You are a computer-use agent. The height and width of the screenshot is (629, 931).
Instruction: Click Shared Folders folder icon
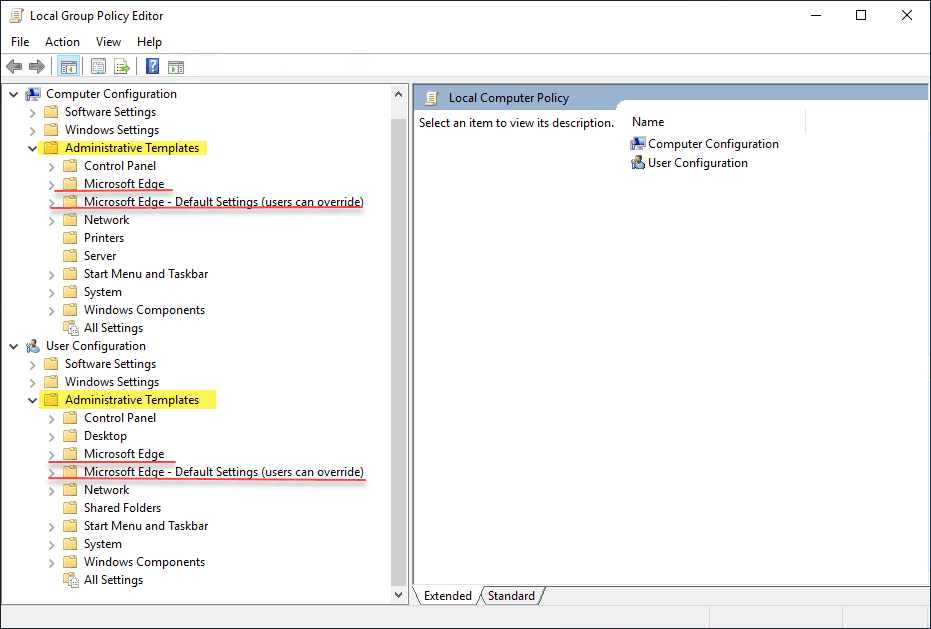[70, 508]
